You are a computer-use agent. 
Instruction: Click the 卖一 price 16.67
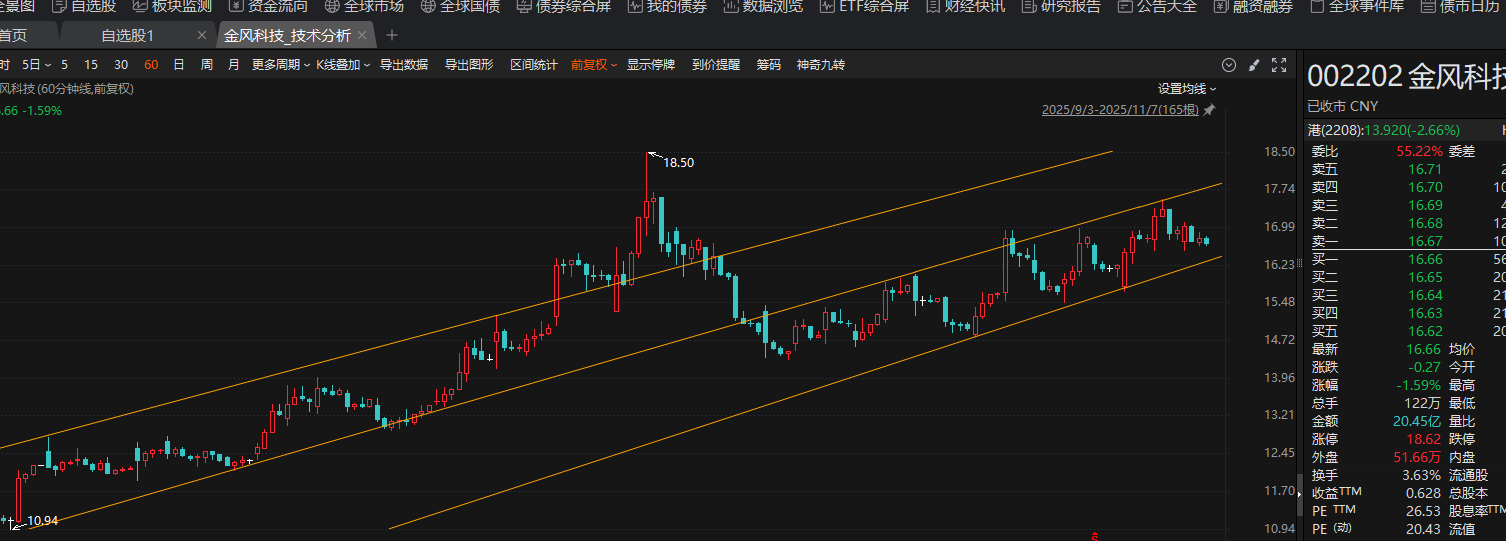click(x=1426, y=241)
